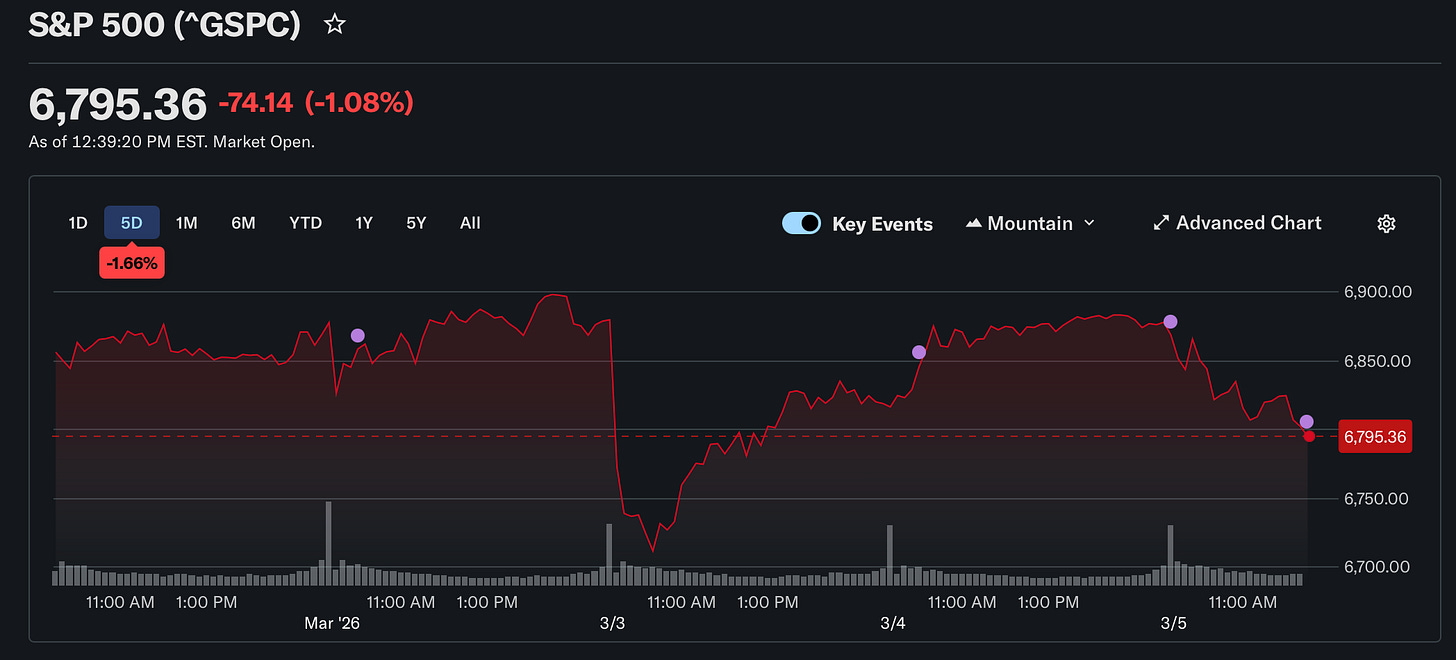The width and height of the screenshot is (1456, 660).
Task: Open chart settings gear icon
Action: pos(1386,224)
